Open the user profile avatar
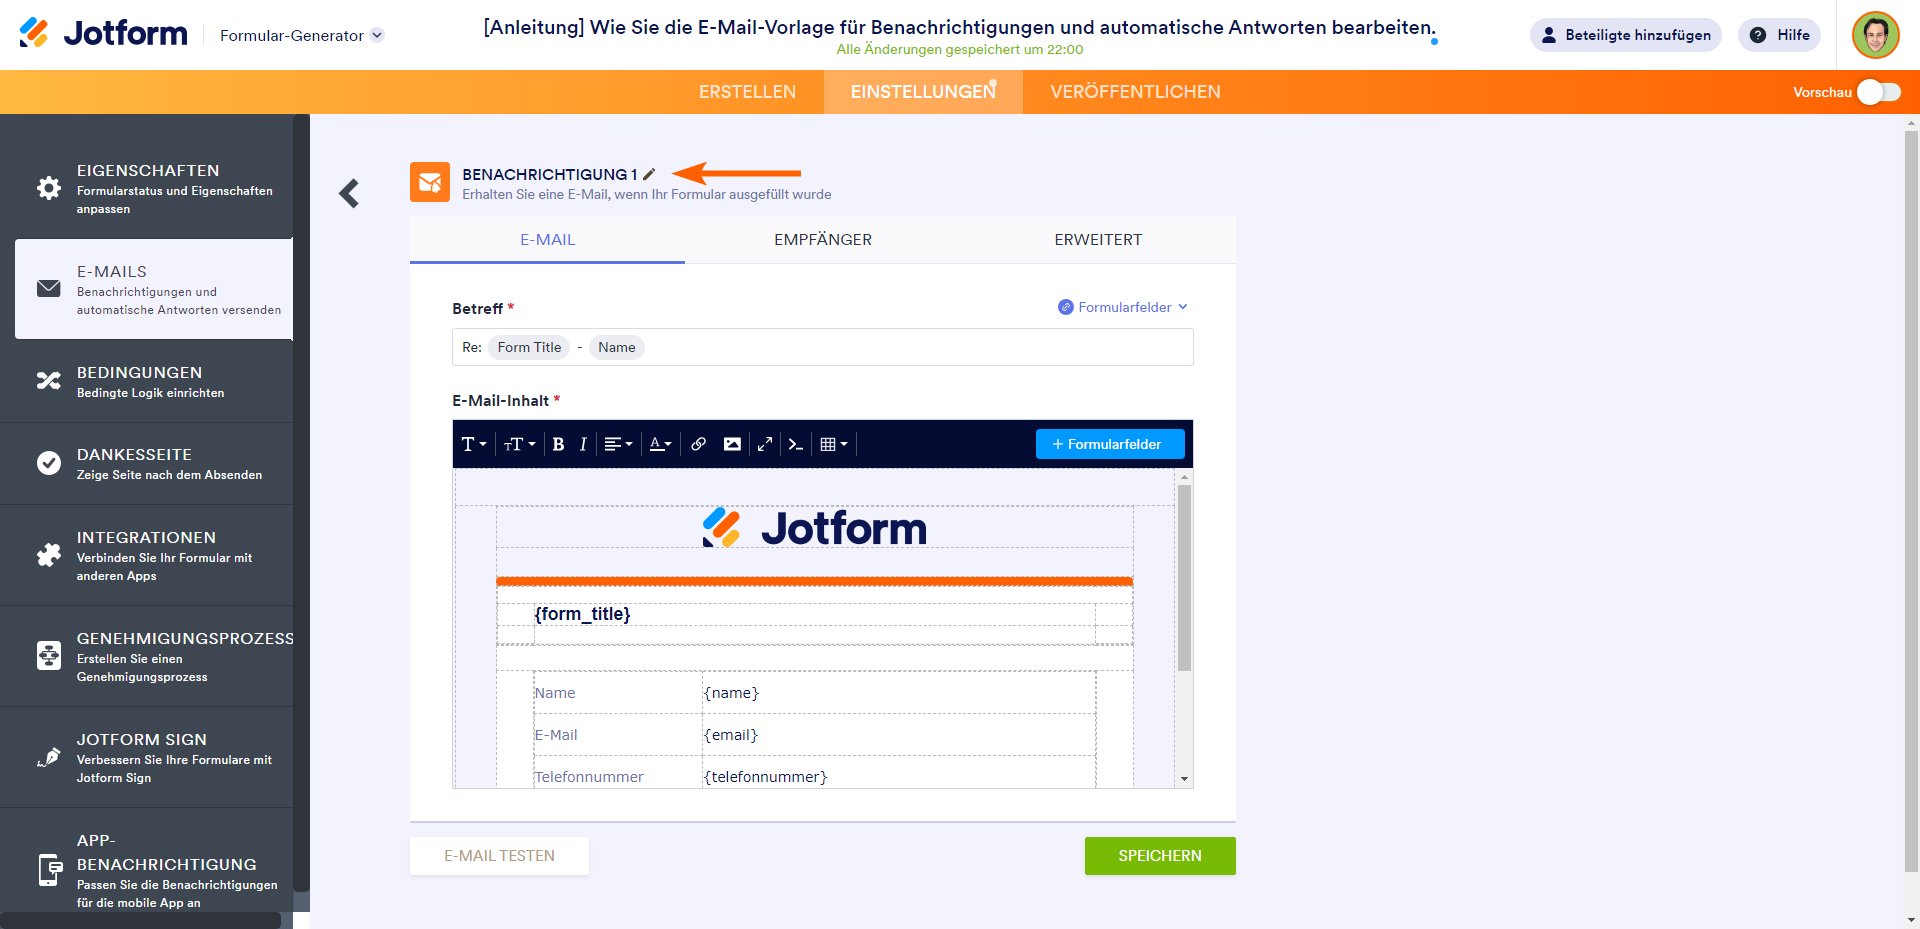This screenshot has width=1920, height=929. point(1875,35)
